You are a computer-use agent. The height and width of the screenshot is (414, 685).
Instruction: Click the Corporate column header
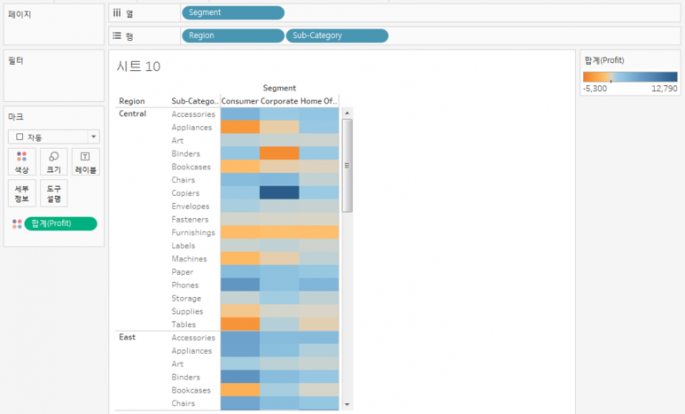click(x=279, y=101)
